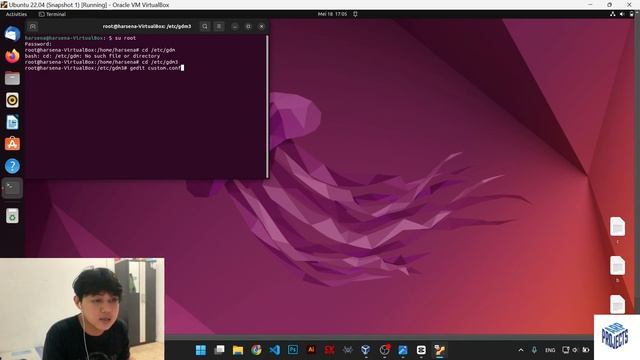The width and height of the screenshot is (640, 360).
Task: Open Task View on Windows taskbar
Action: click(219, 350)
